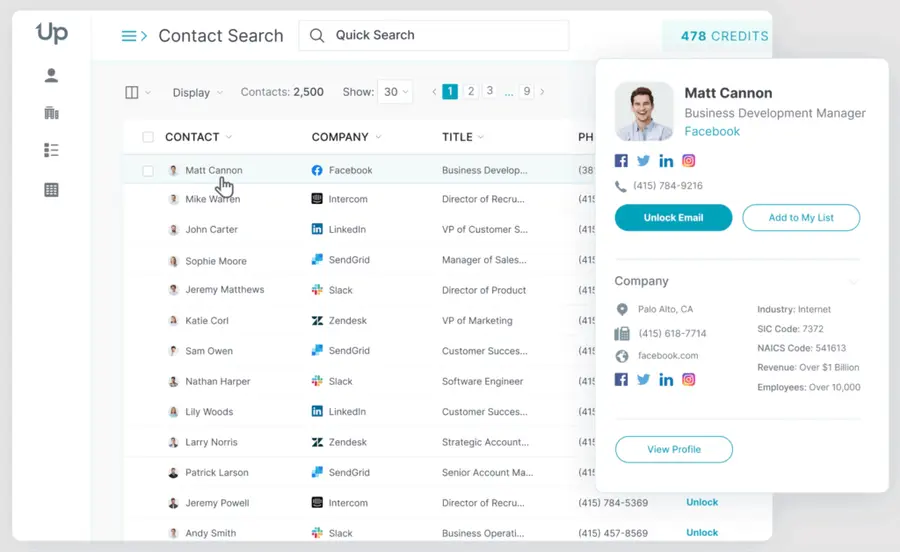Click the office phone icon beside (415) 618-7714

[x=622, y=333]
